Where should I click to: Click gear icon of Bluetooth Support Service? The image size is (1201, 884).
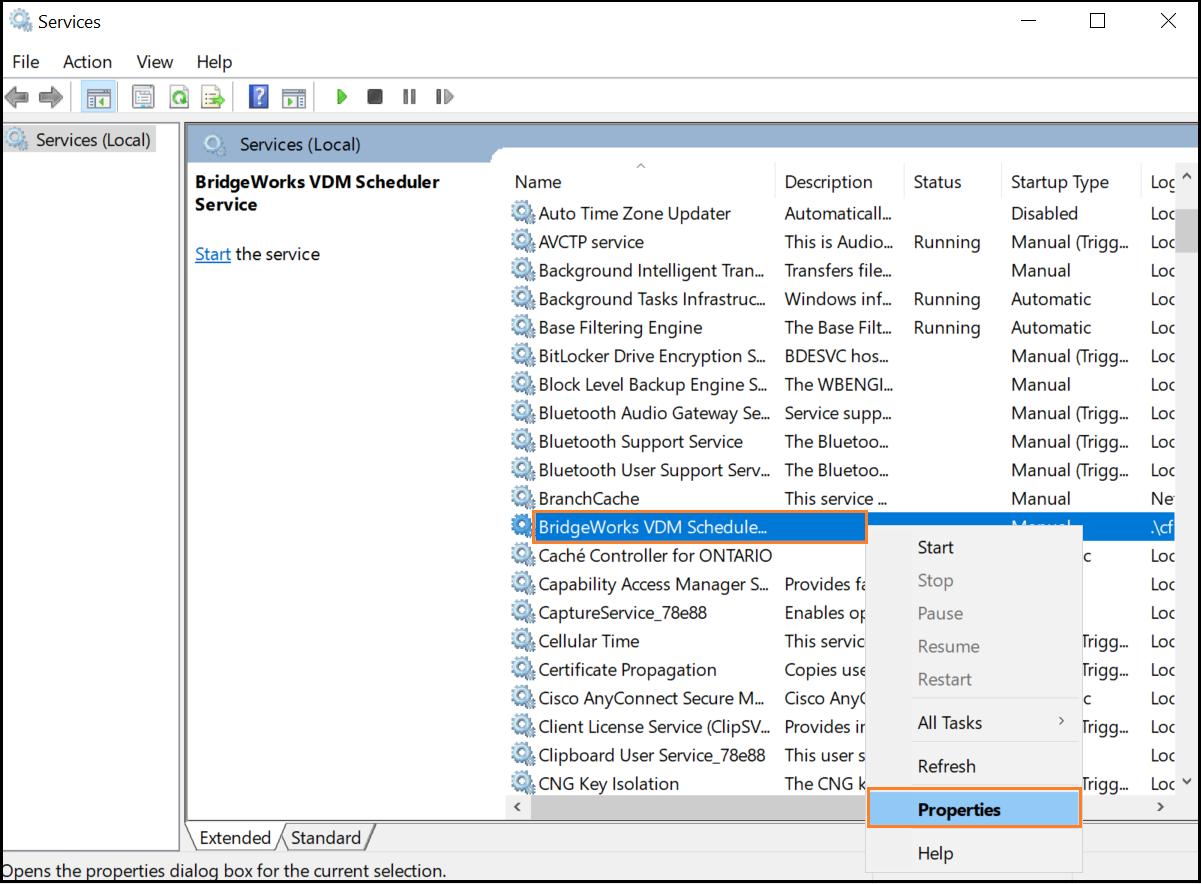coord(522,441)
